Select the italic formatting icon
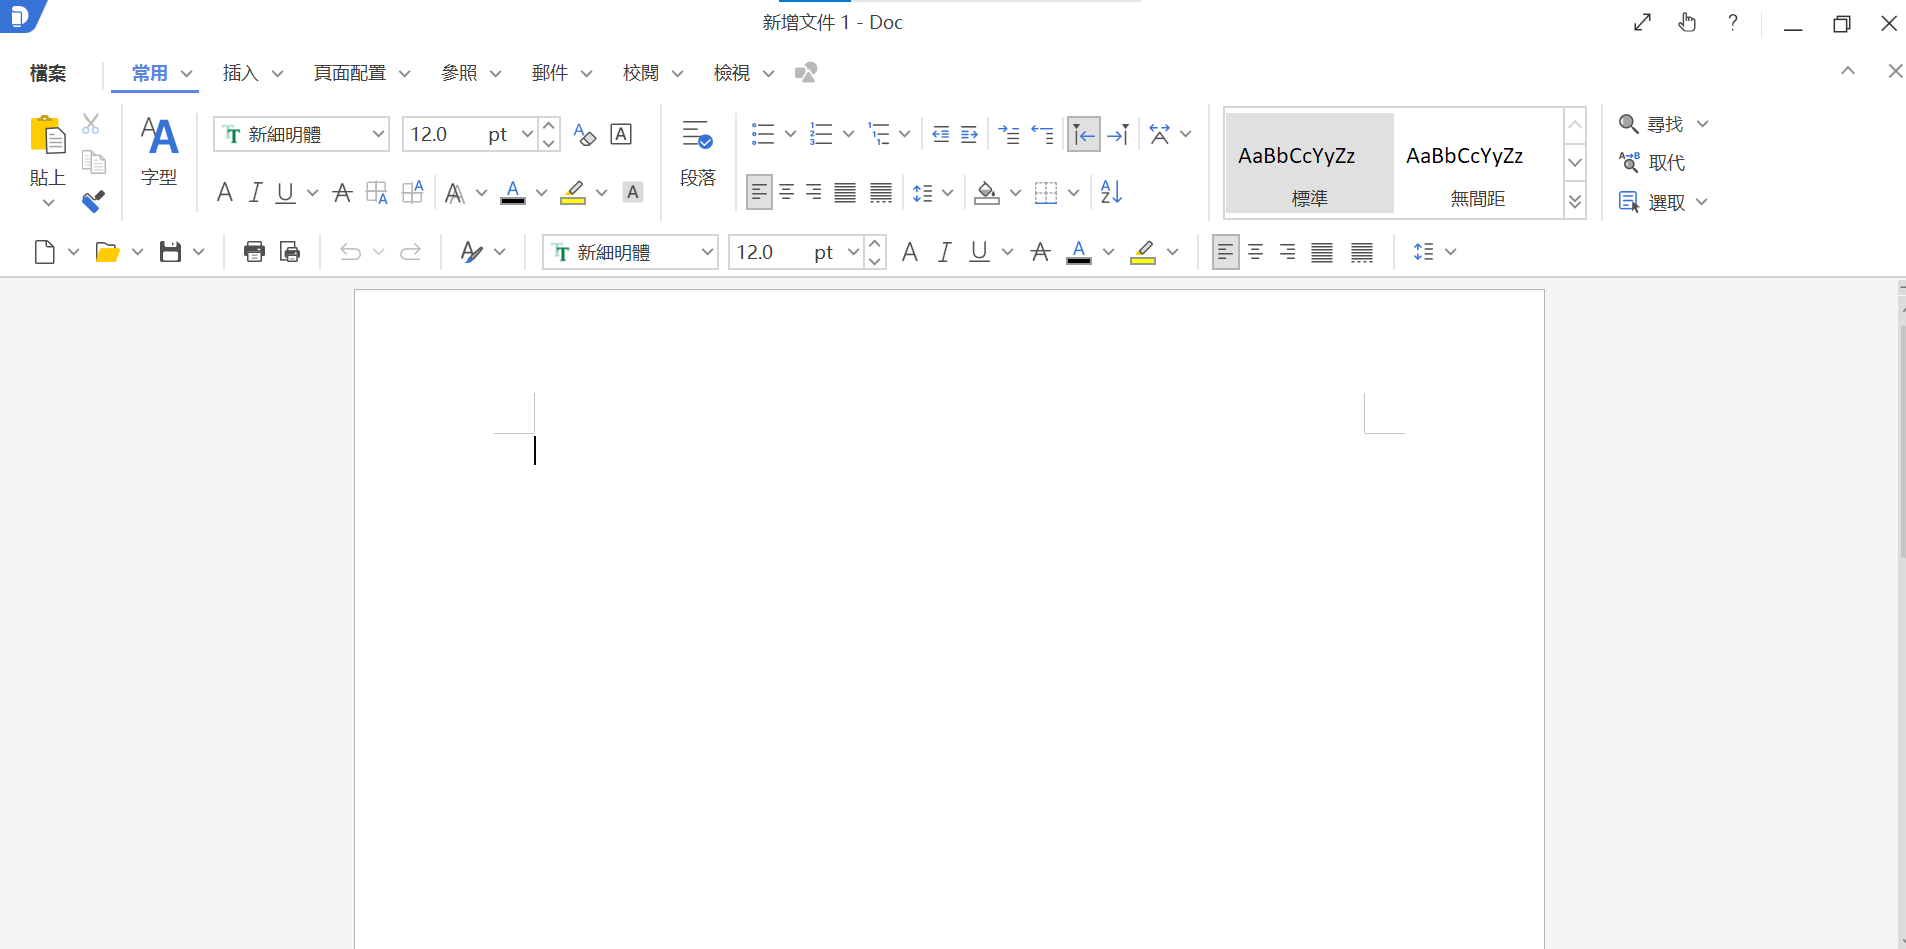1906x949 pixels. (x=255, y=192)
